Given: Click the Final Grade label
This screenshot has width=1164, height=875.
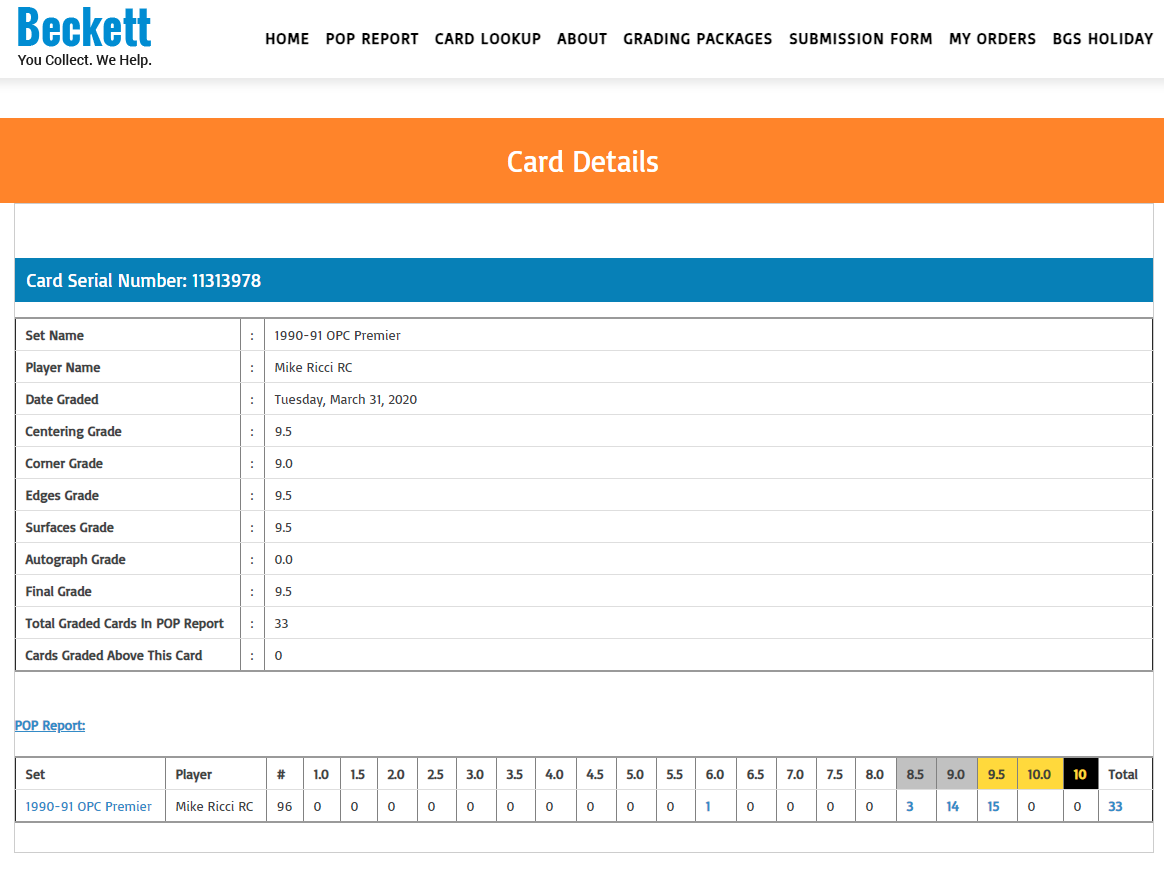Looking at the screenshot, I should (x=59, y=591).
